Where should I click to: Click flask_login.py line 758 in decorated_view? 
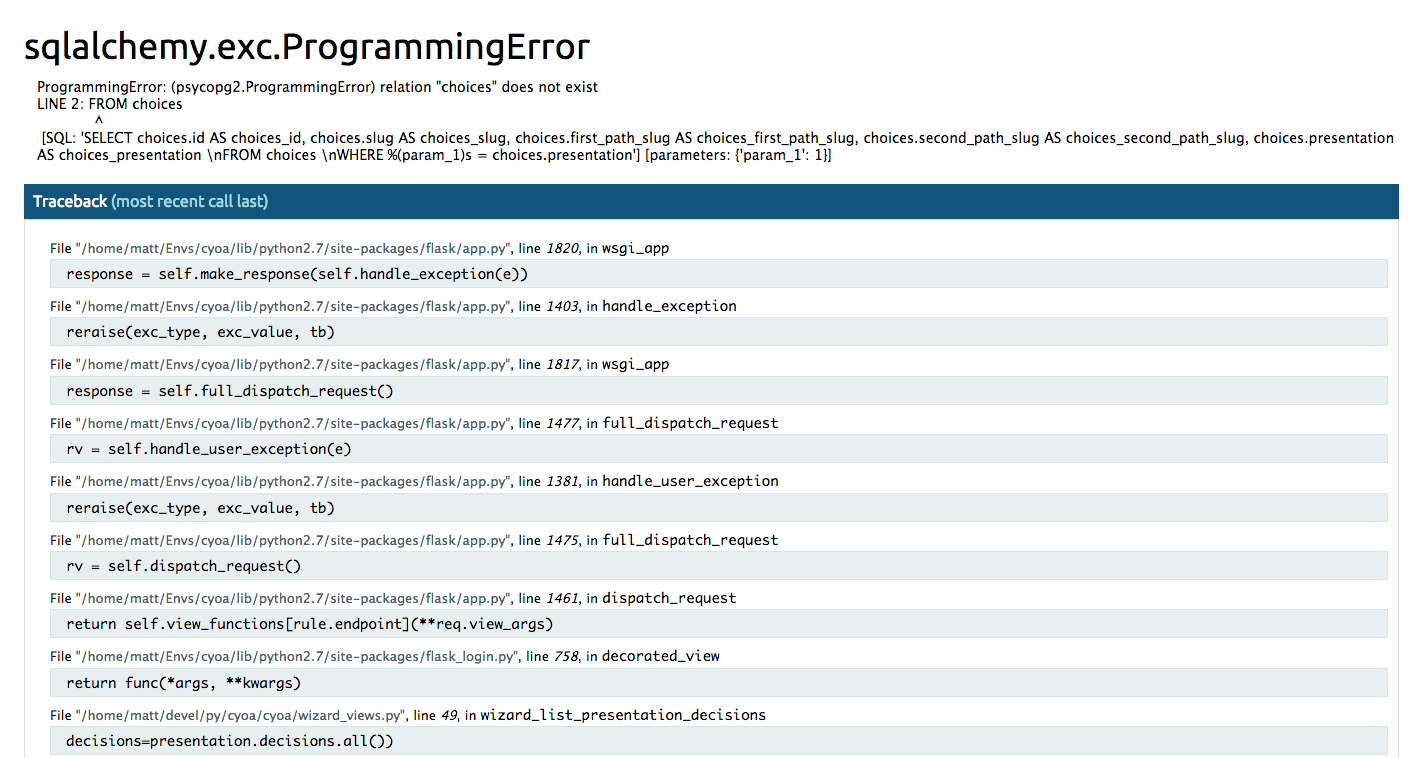pos(385,656)
